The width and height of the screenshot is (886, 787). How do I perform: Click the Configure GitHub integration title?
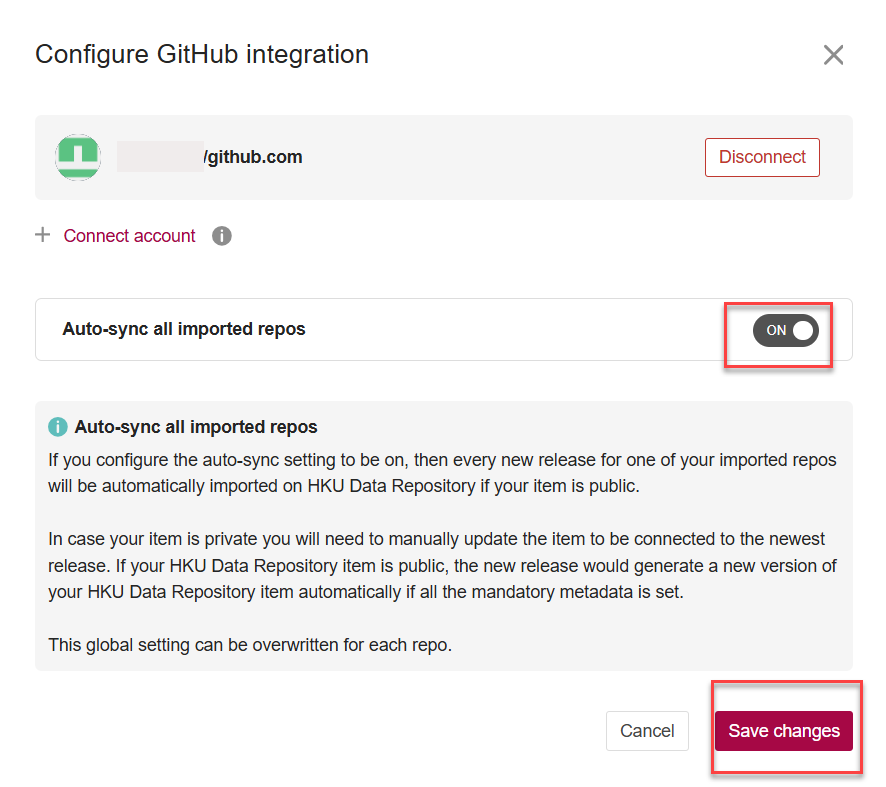pyautogui.click(x=202, y=54)
